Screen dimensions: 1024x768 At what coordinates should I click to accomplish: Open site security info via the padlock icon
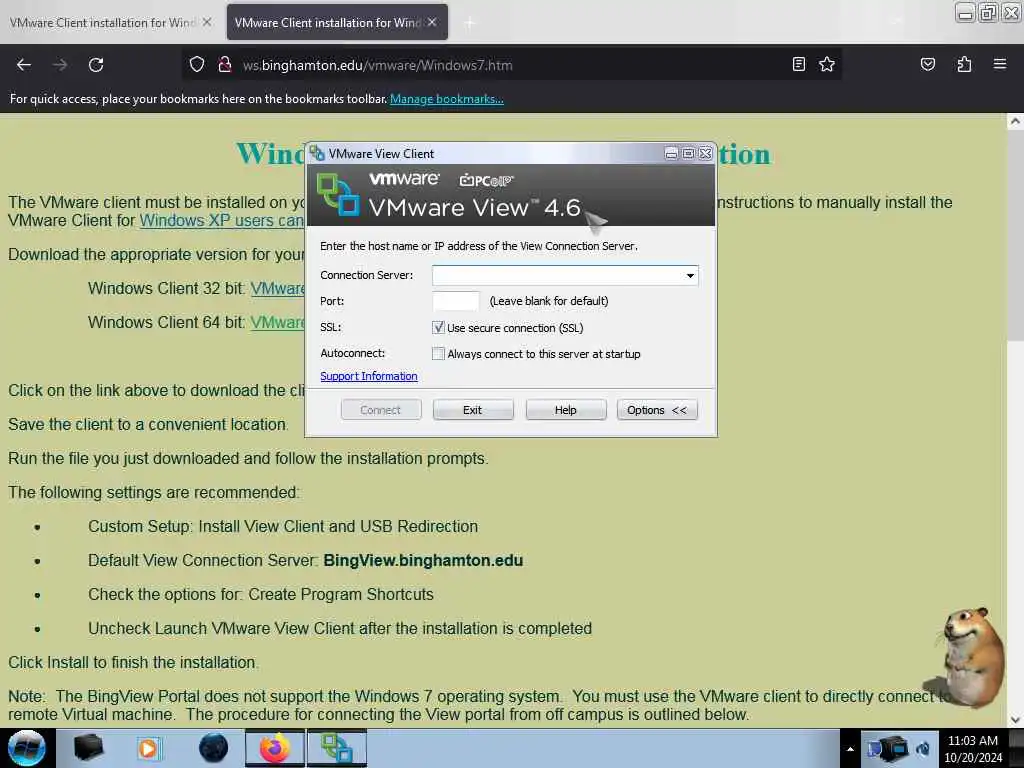pyautogui.click(x=225, y=65)
